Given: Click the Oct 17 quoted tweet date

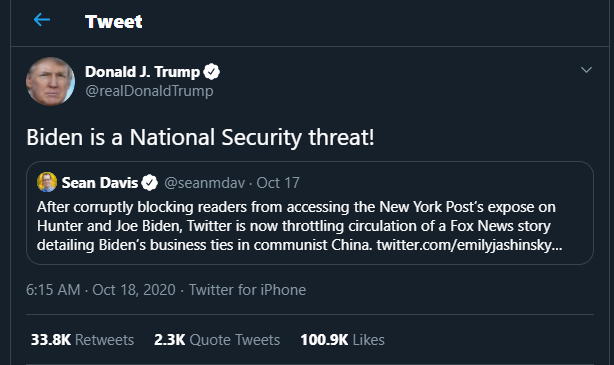Looking at the screenshot, I should coord(278,183).
